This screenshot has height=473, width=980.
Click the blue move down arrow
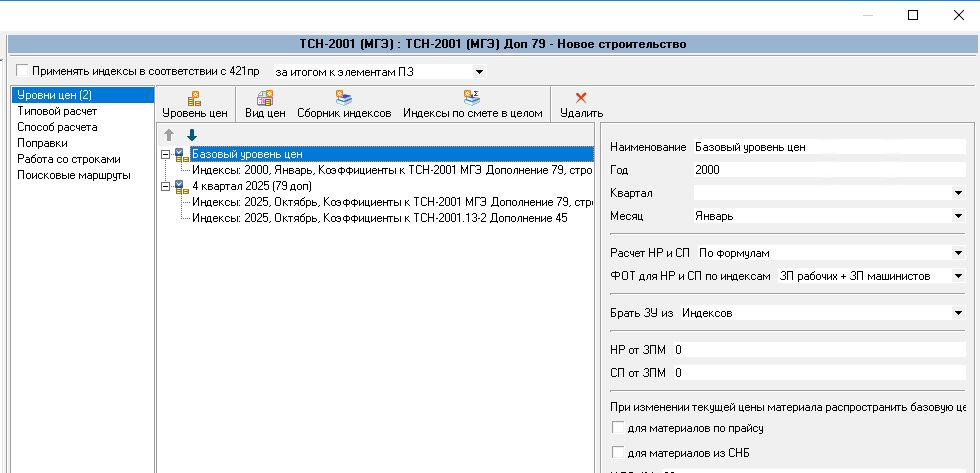pos(192,135)
